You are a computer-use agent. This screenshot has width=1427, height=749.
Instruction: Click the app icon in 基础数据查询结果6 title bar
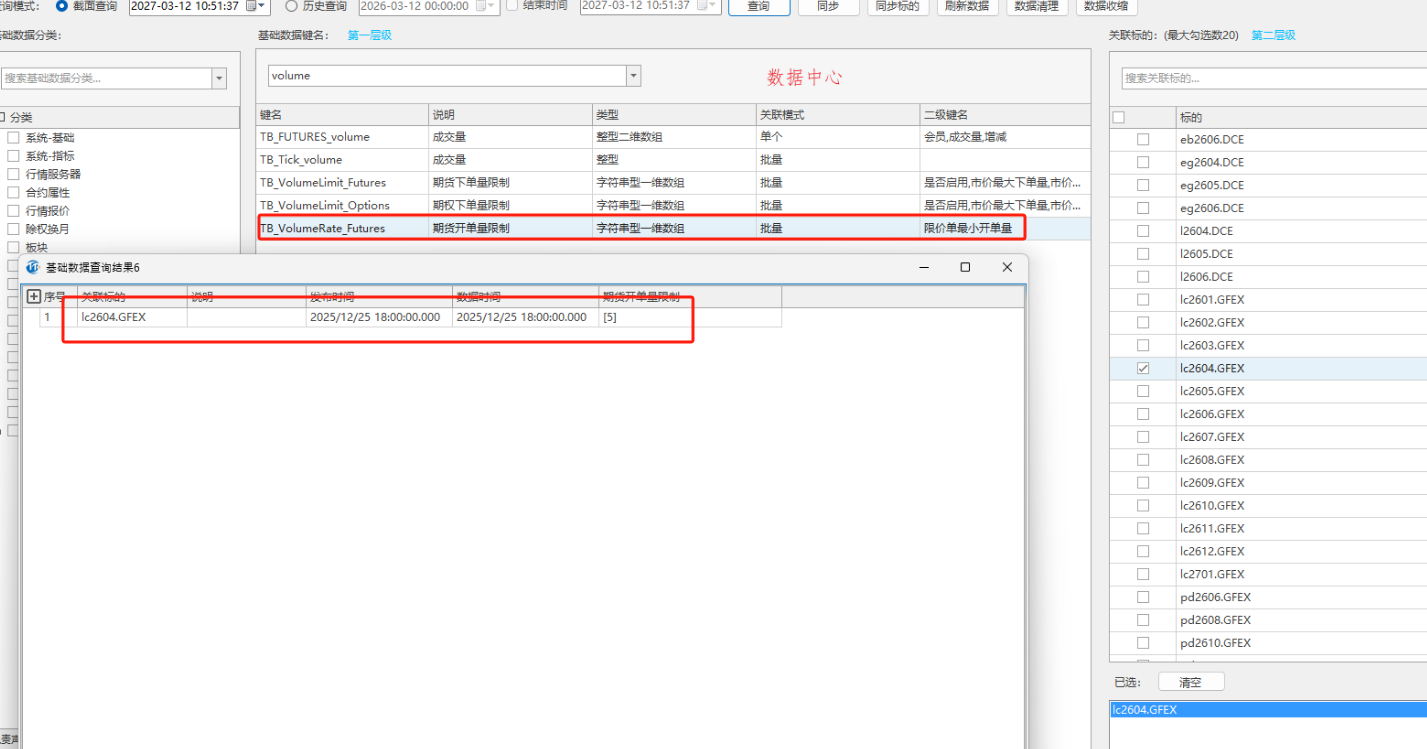point(33,268)
